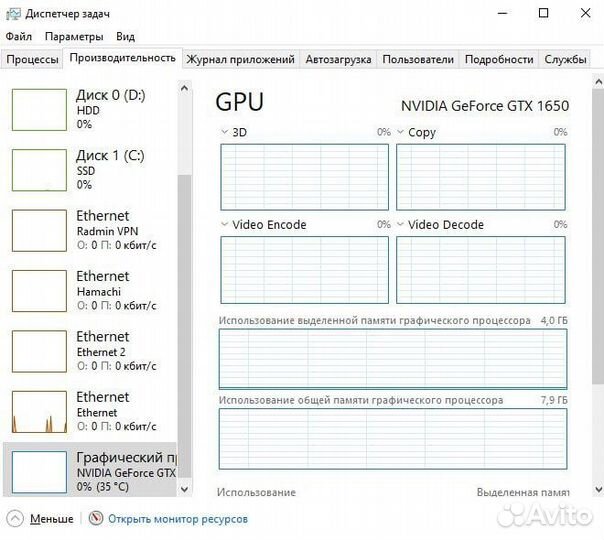Switch to Журнал приложений tab
604x540 pixels.
coord(240,60)
